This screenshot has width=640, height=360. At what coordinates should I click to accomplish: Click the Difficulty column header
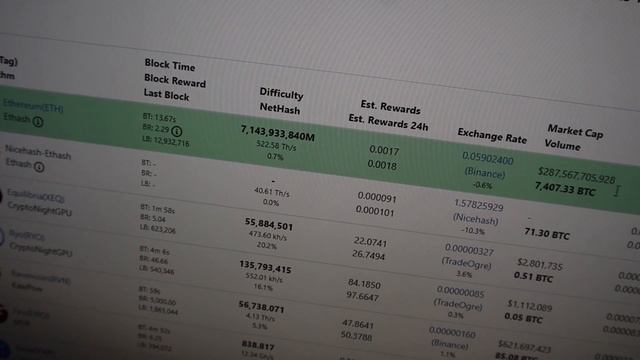coord(281,93)
